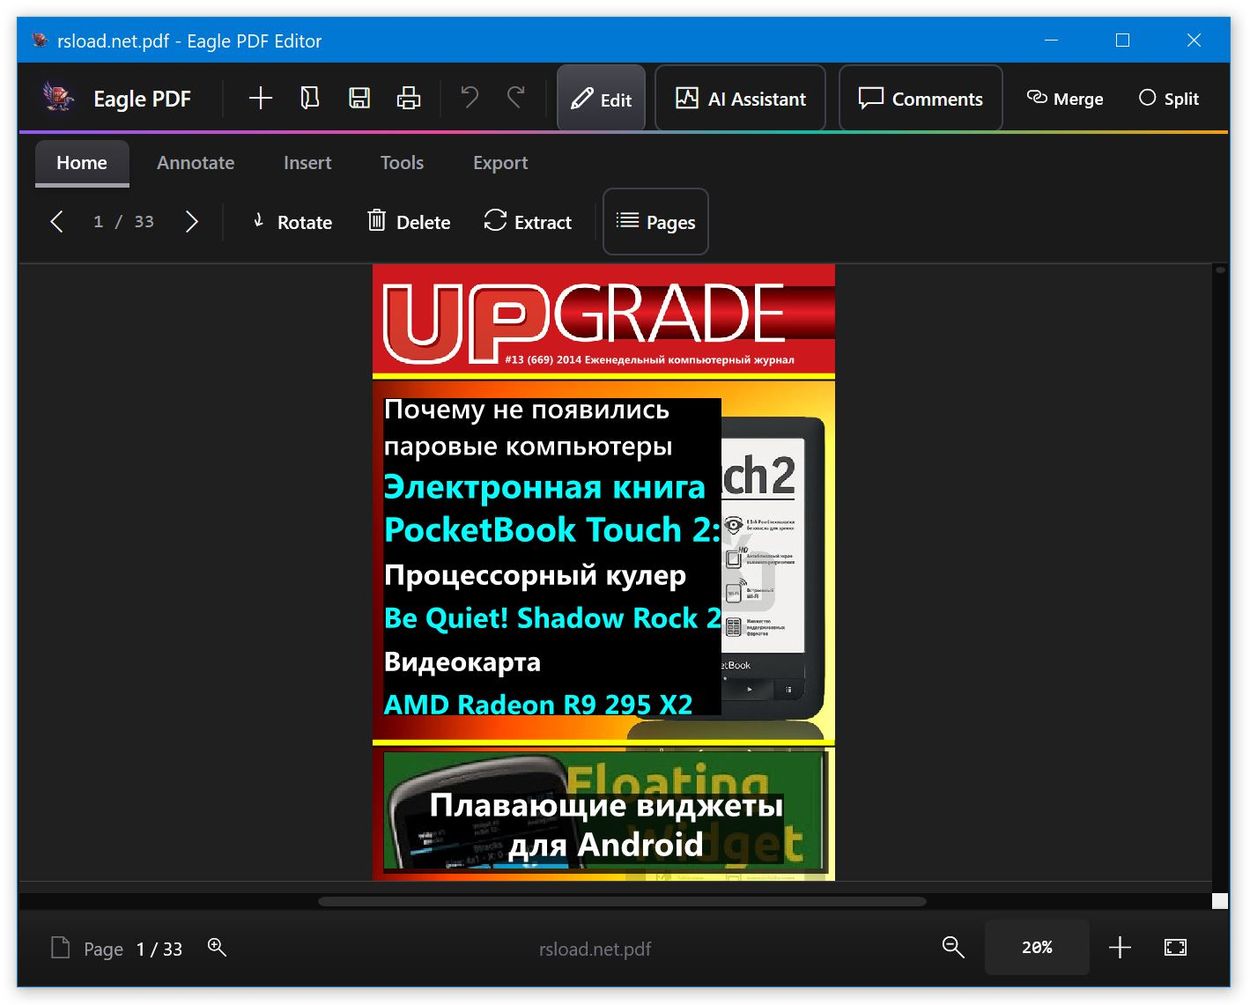Open the Tools tab

[402, 163]
